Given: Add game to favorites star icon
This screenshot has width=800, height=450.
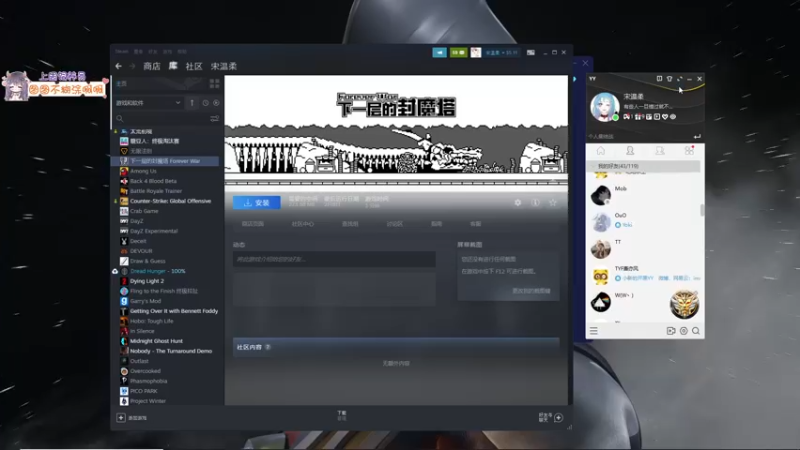Looking at the screenshot, I should pyautogui.click(x=553, y=203).
